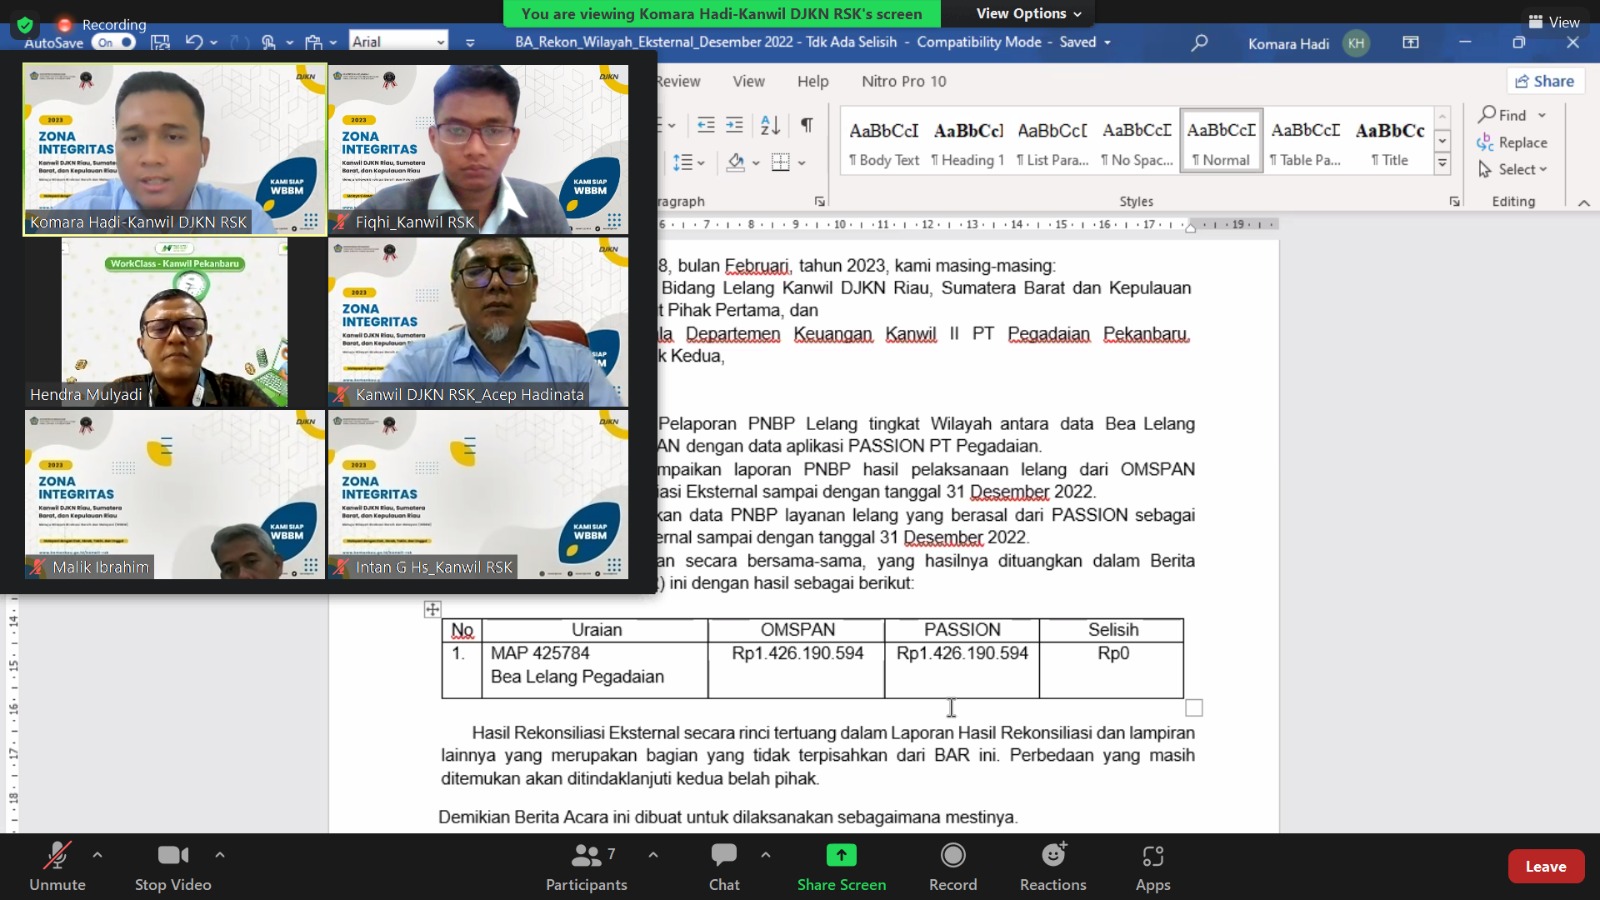Click the Sort paragraph icon
This screenshot has height=900, width=1600.
(770, 125)
